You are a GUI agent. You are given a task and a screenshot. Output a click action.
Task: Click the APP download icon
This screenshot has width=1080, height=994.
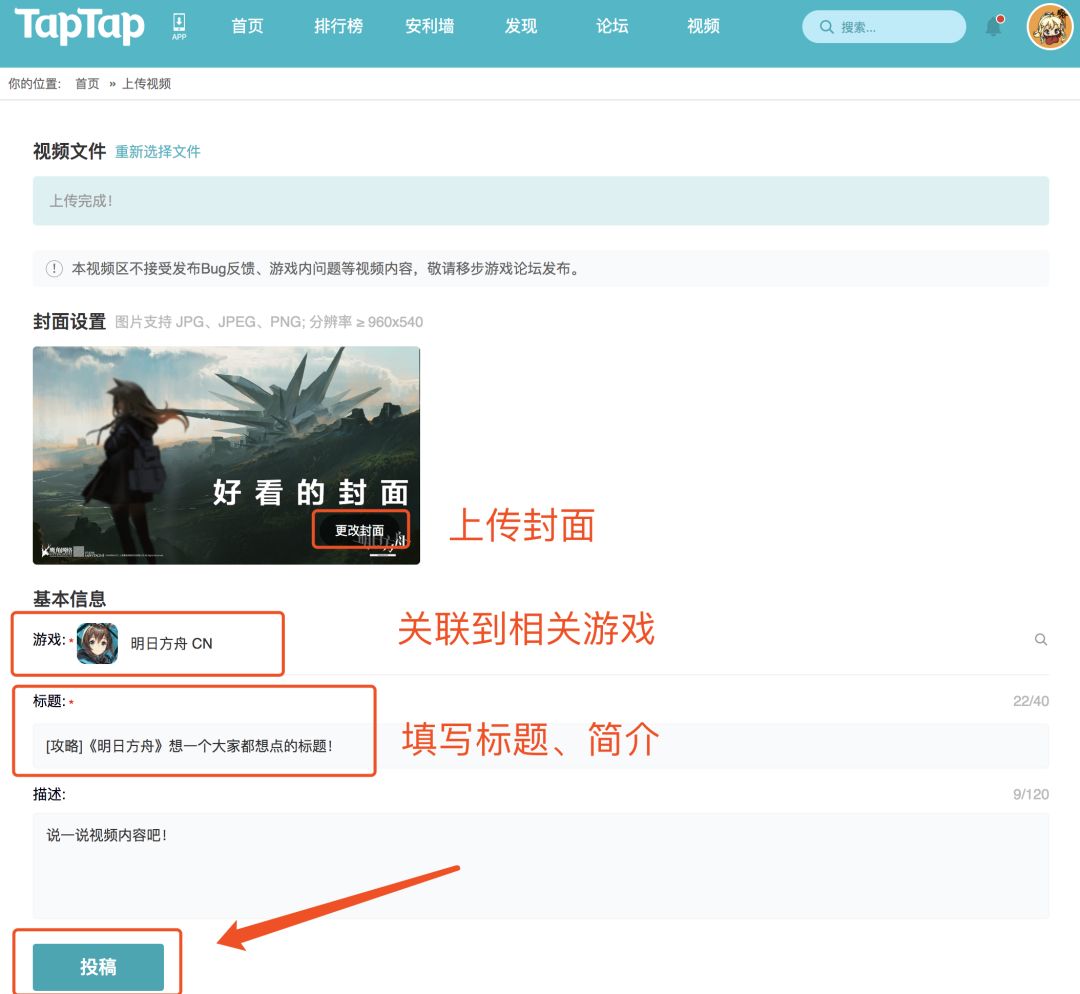[x=177, y=26]
